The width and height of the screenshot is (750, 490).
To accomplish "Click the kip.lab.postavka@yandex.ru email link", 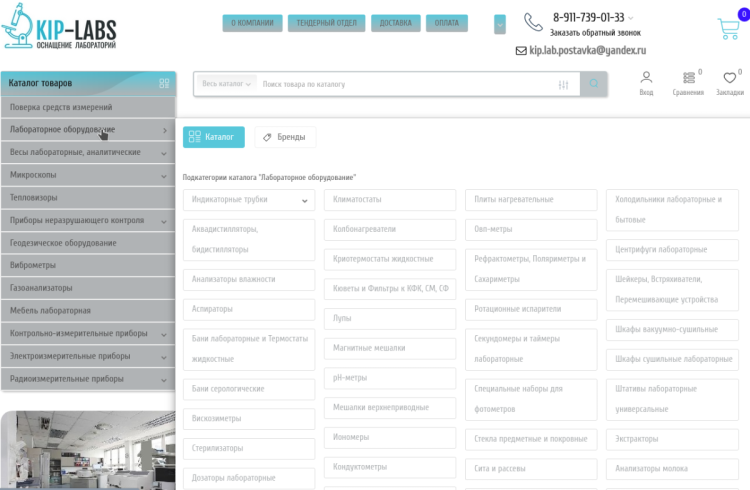I will (587, 50).
